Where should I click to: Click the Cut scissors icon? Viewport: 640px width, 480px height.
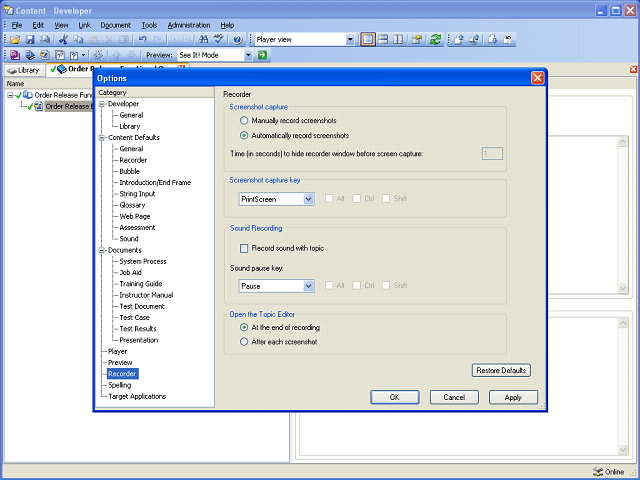[63, 40]
